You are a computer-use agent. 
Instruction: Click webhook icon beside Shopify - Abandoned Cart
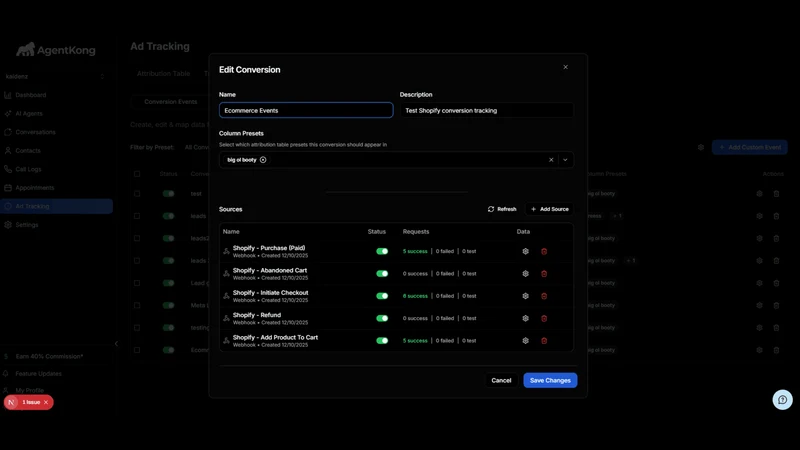point(227,273)
